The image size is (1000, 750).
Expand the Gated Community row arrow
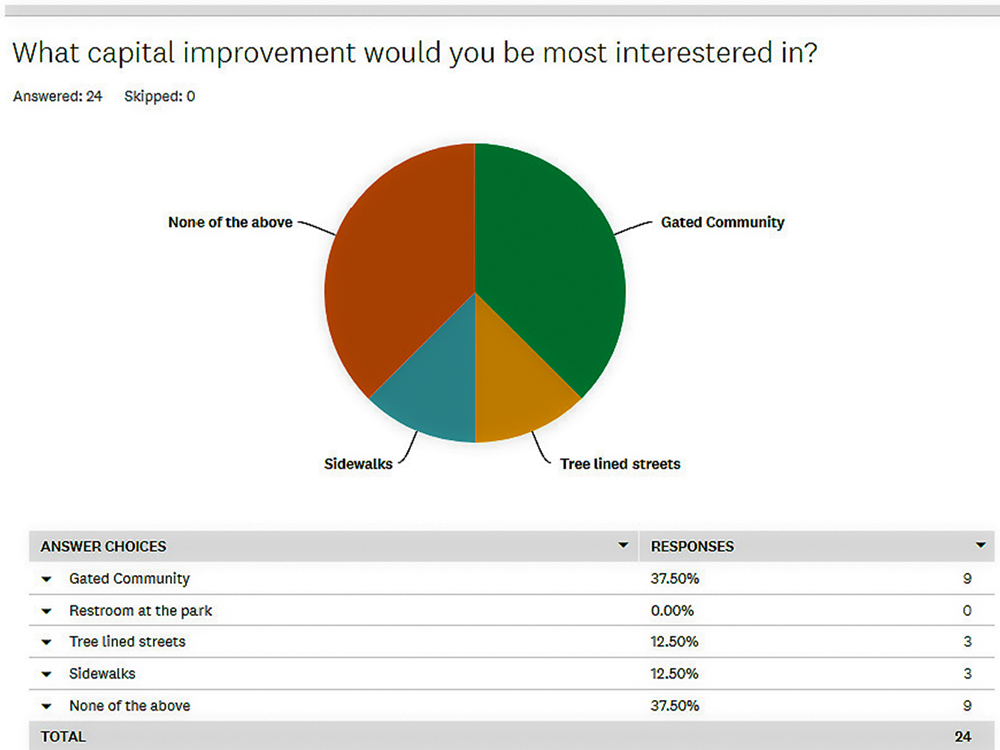tap(46, 579)
